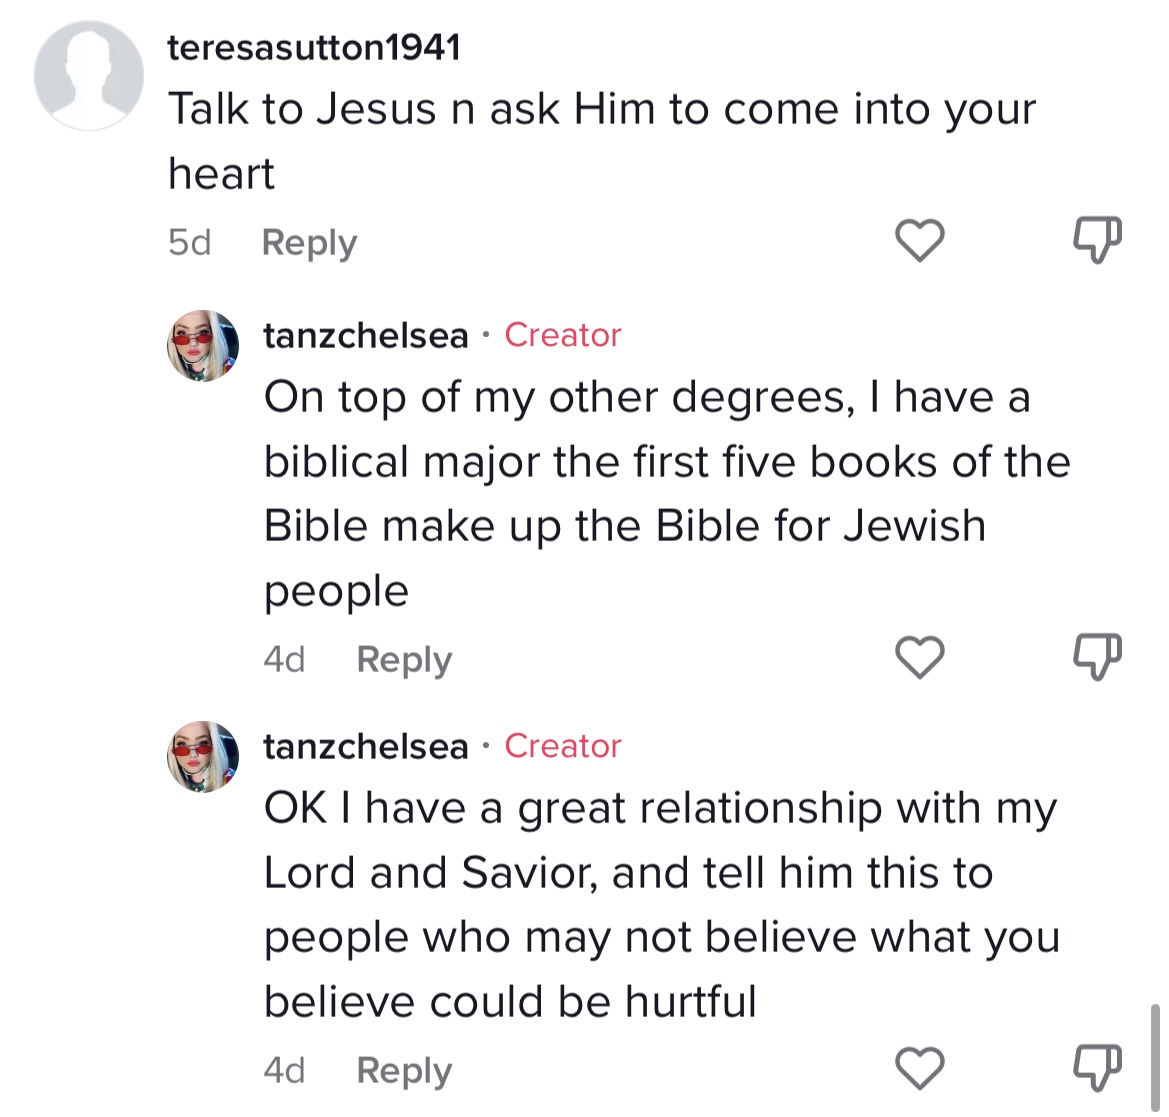Open teresasutton1941's default profile avatar
The height and width of the screenshot is (1117, 1169).
tap(89, 75)
